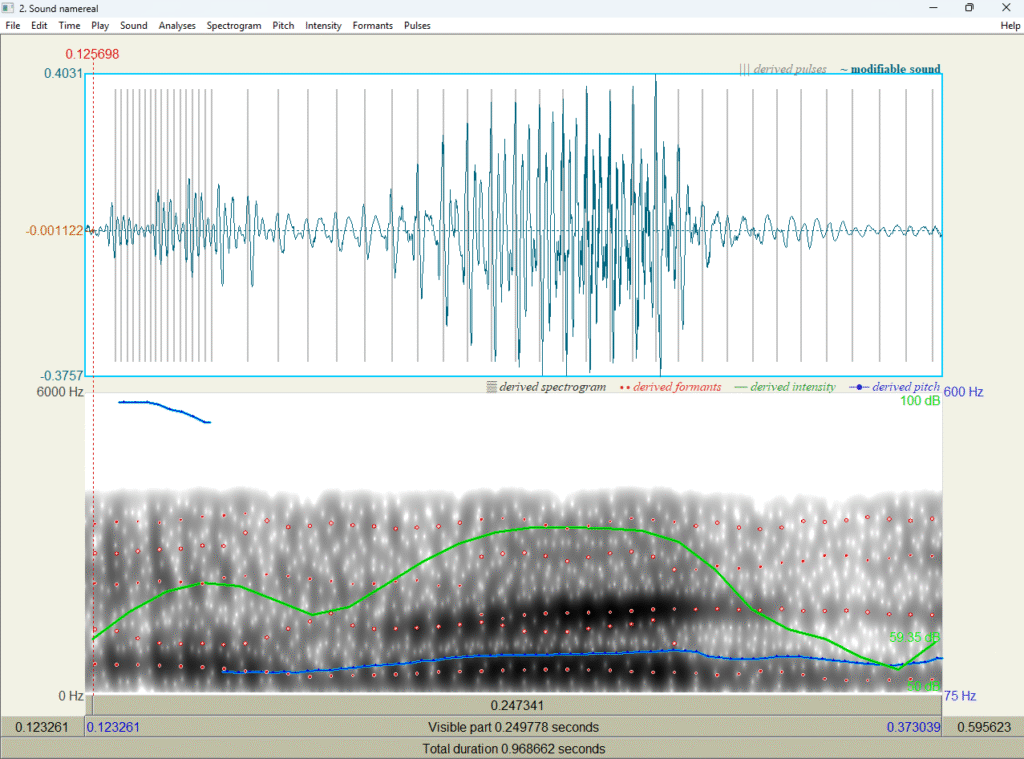The image size is (1024, 759).
Task: Click the short blue pitch contour near 6000 Hz
Action: (x=164, y=410)
